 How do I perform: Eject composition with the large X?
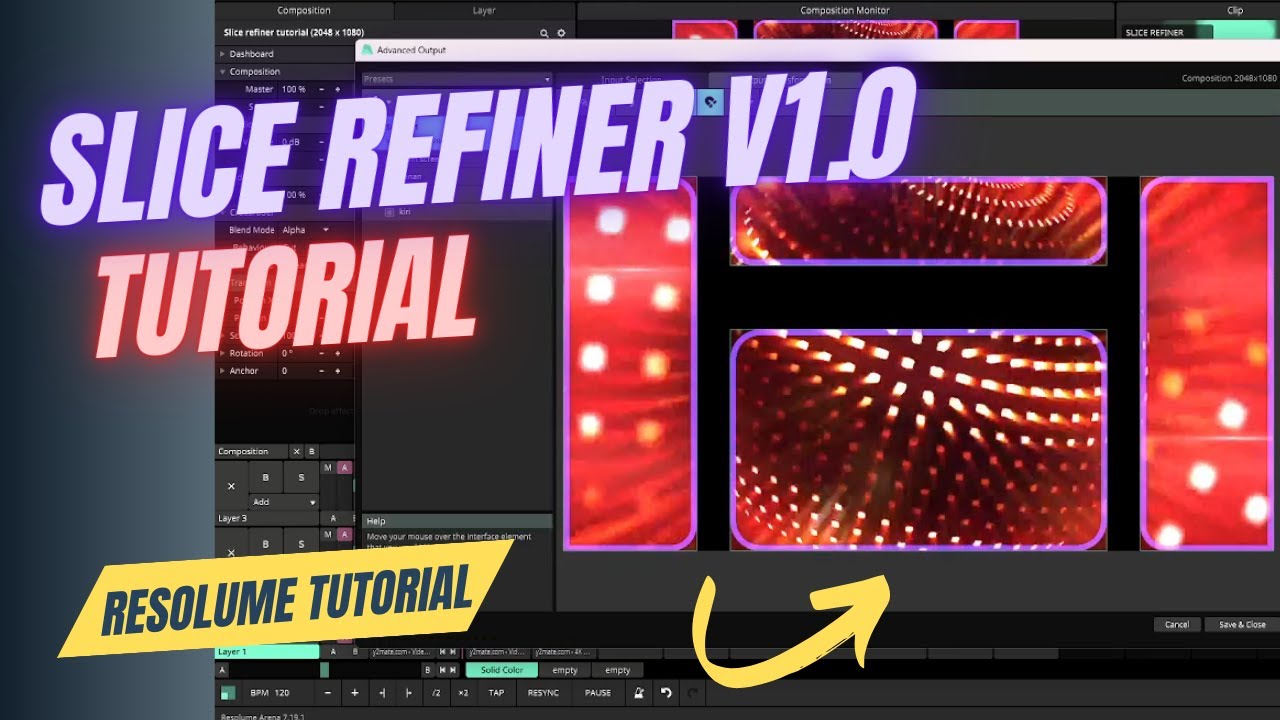[x=231, y=486]
